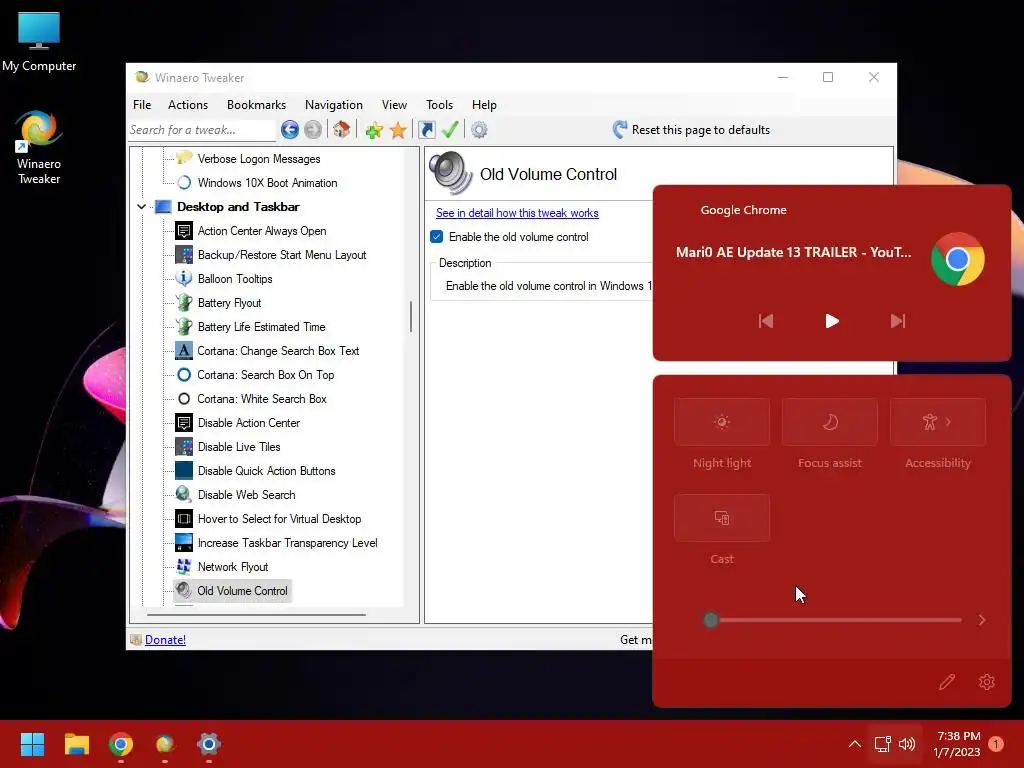The width and height of the screenshot is (1024, 768).
Task: Uncheck Enable the old volume control
Action: coord(437,236)
